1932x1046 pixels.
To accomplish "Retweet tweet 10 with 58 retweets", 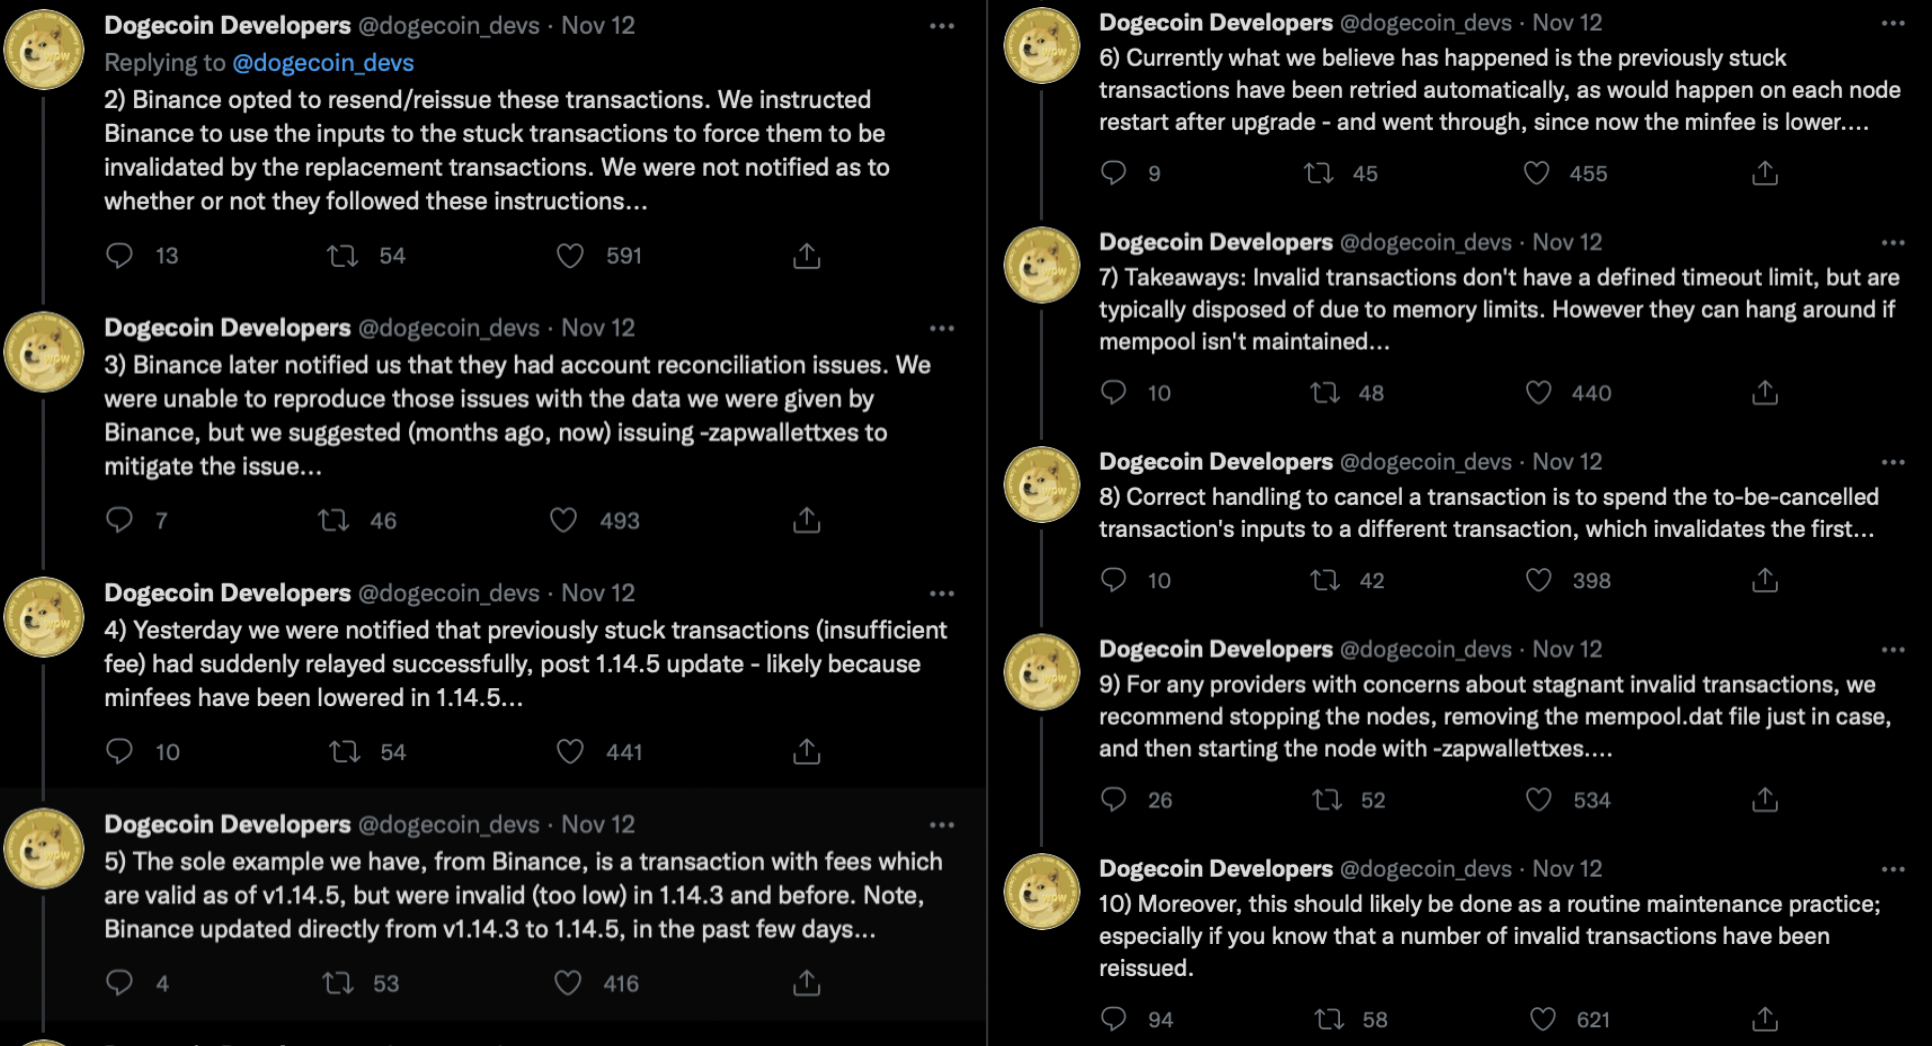I will click(1328, 1019).
